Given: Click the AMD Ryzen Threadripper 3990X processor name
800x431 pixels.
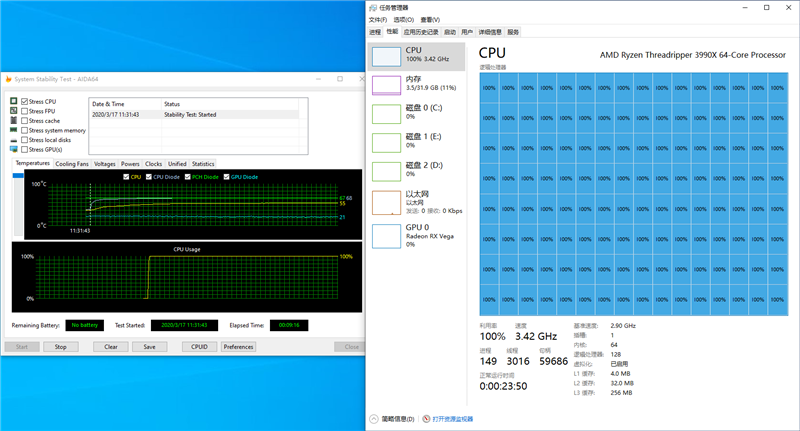Looking at the screenshot, I should (692, 55).
